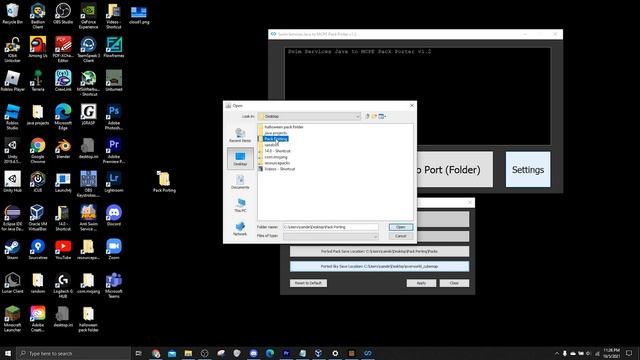Viewport: 640px width, 360px height.
Task: Select Discord desktop icon
Action: 113,216
